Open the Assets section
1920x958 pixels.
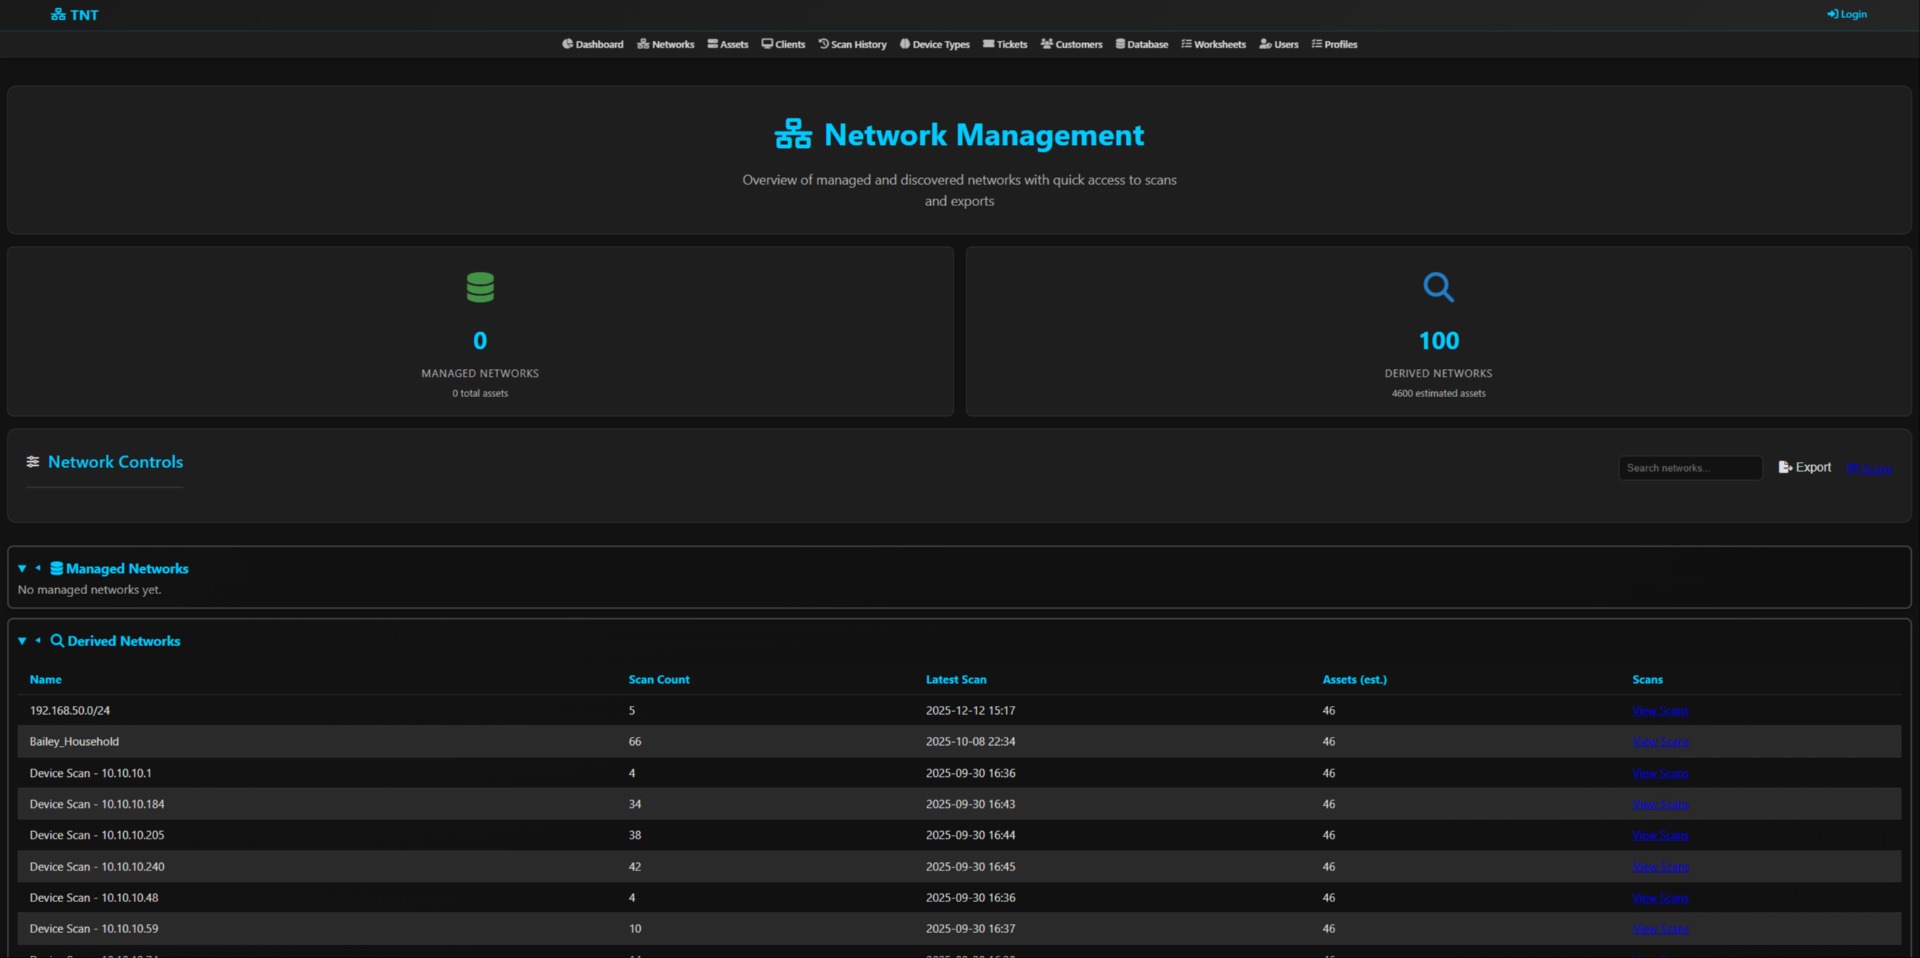pyautogui.click(x=727, y=44)
